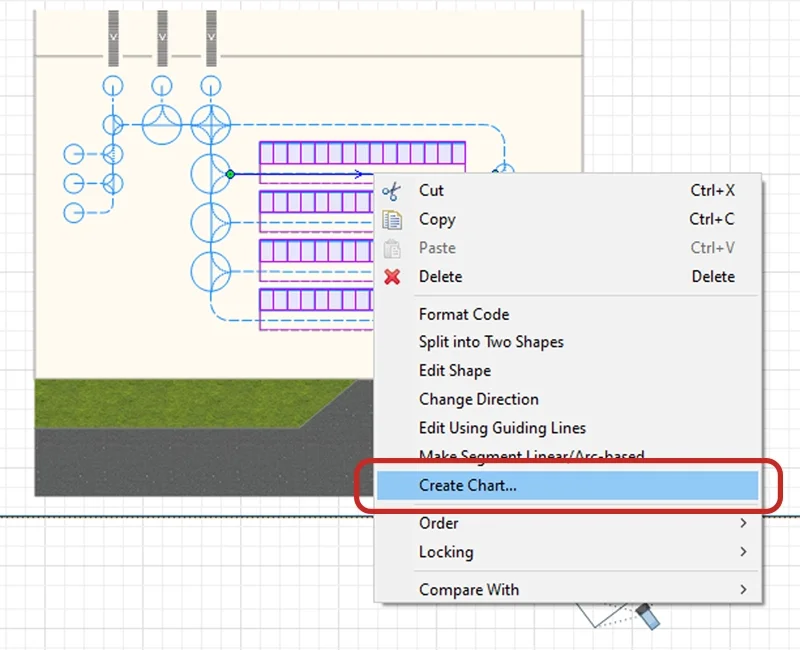Click the Copy documents icon
The image size is (800, 650).
[394, 219]
